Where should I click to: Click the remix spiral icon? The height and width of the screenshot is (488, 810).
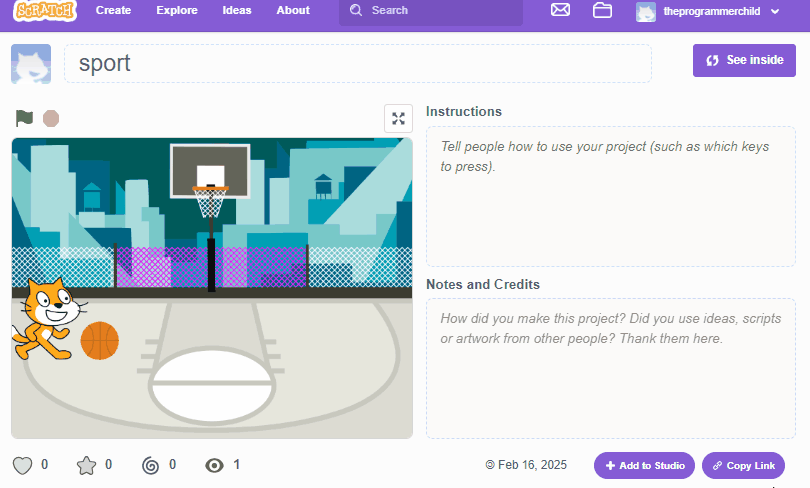pos(150,465)
